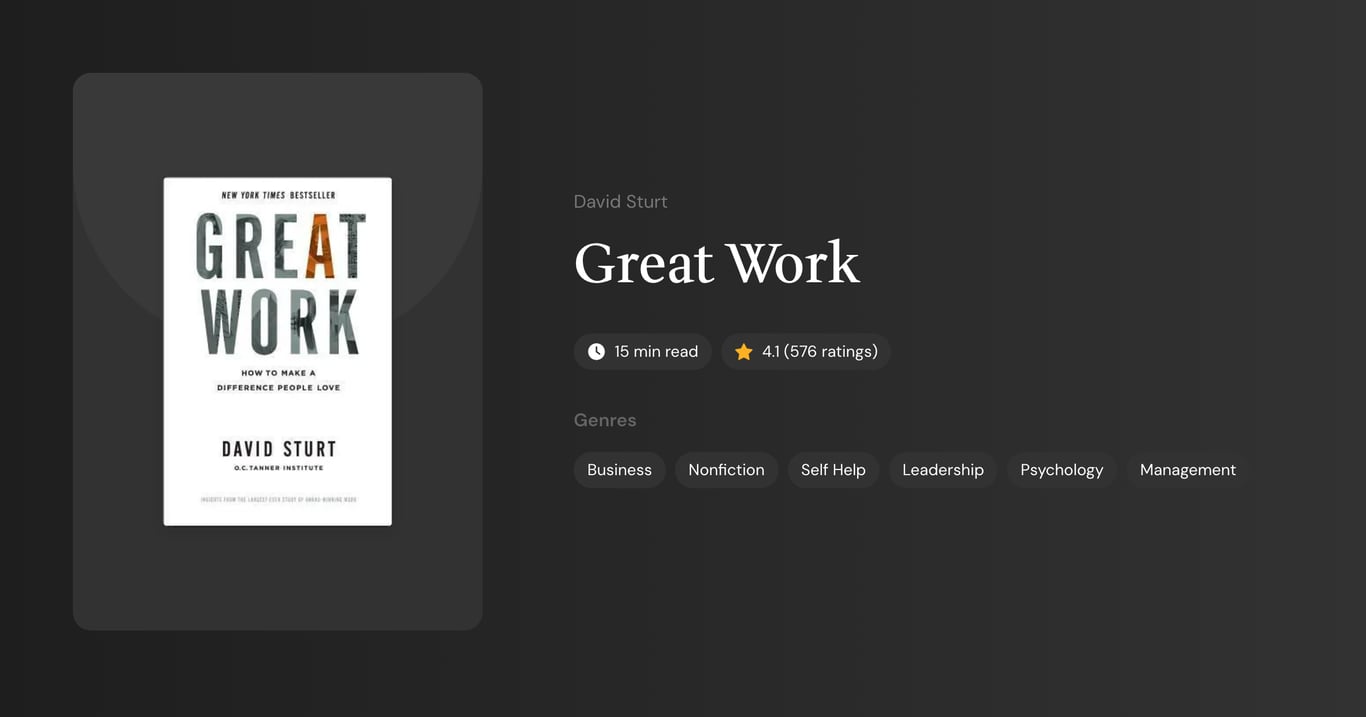Click the David Sturt name on book cover
The height and width of the screenshot is (717, 1366).
point(277,448)
